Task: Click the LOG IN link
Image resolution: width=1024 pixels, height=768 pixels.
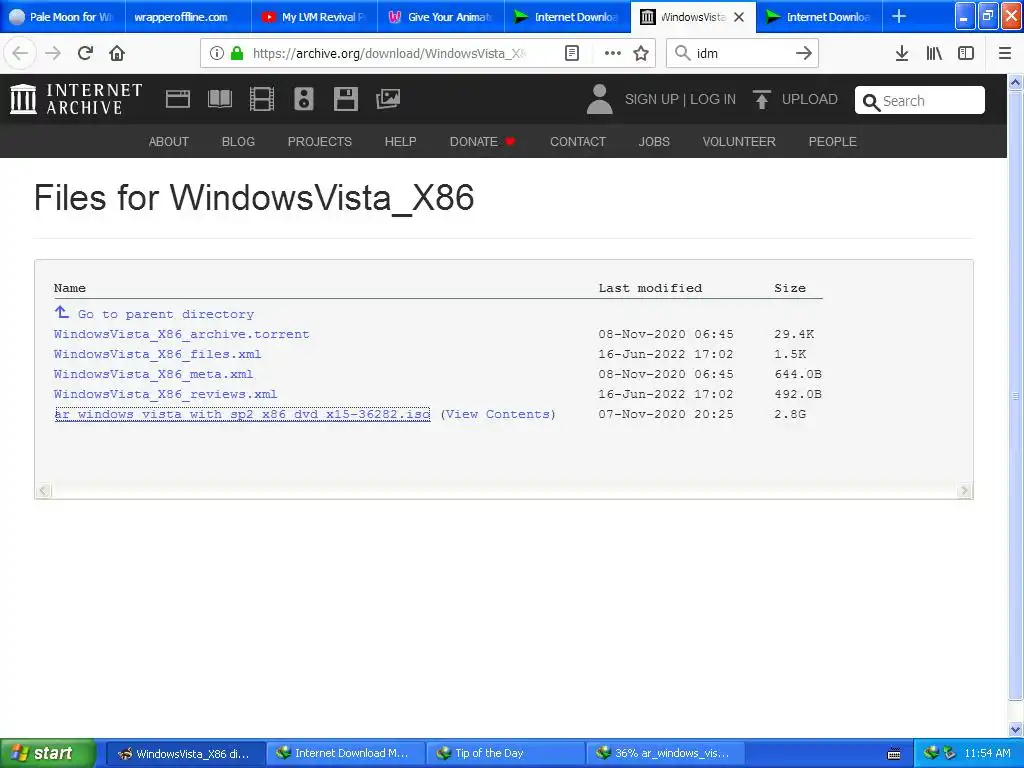Action: [x=713, y=99]
